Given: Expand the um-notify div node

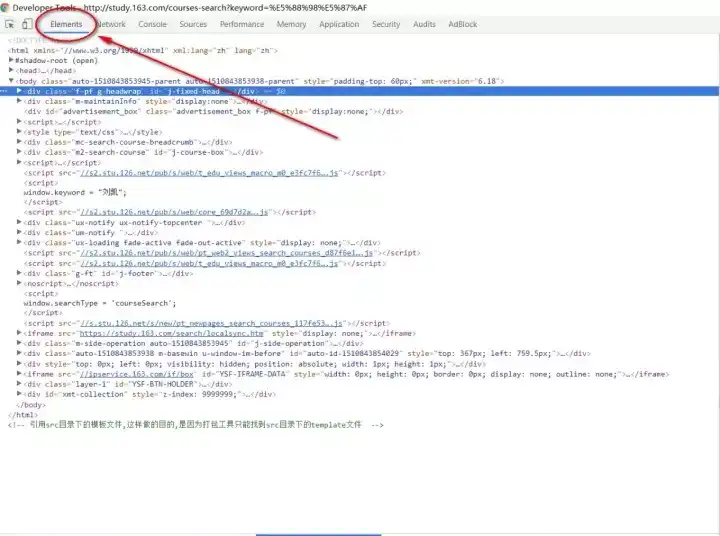Looking at the screenshot, I should [19, 232].
